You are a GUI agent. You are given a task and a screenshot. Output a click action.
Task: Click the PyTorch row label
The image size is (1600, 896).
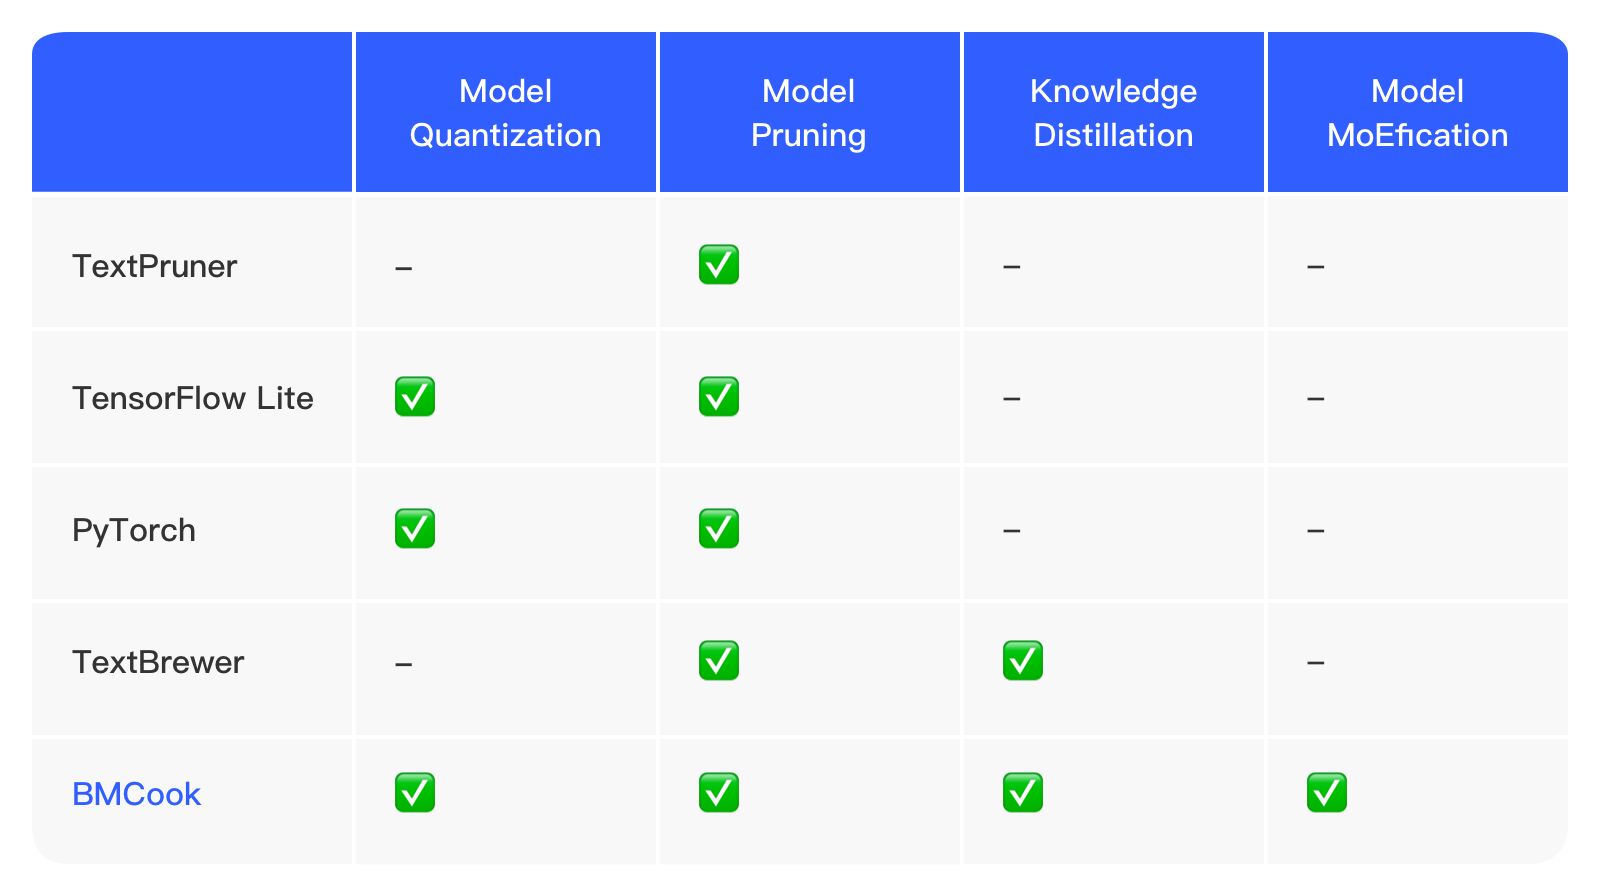[134, 530]
